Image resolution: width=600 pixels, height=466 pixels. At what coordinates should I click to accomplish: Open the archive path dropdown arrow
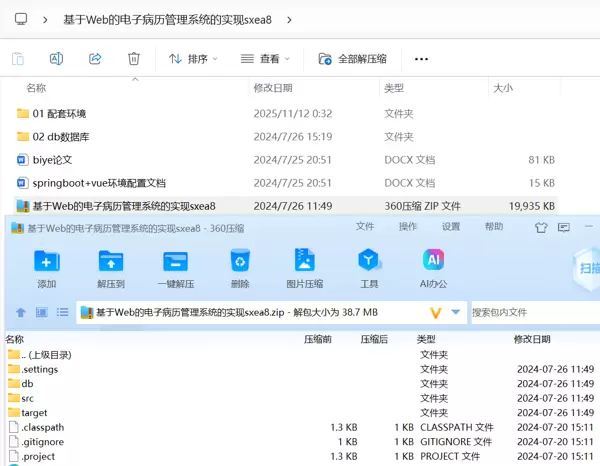pyautogui.click(x=457, y=313)
